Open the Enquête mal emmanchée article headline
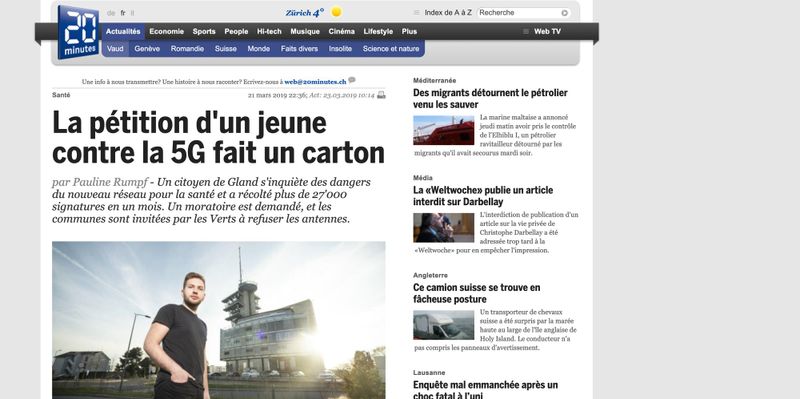This screenshot has width=800, height=399. pos(485,390)
